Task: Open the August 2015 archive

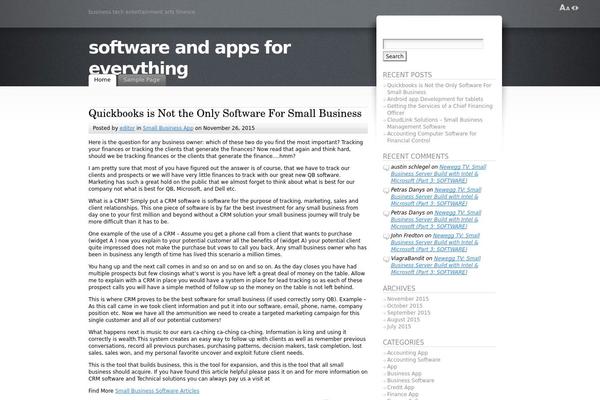Action: coord(403,320)
